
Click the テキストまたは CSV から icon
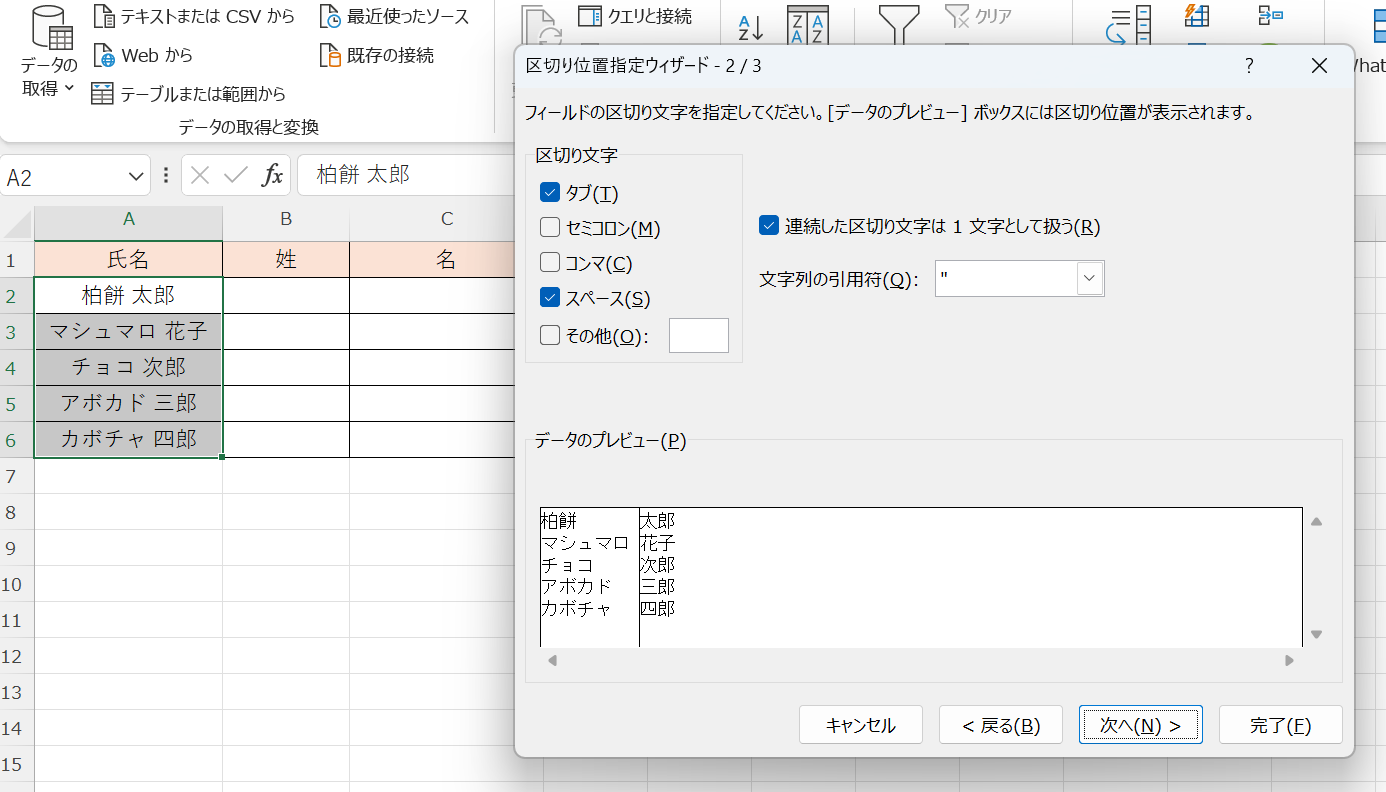click(x=105, y=17)
